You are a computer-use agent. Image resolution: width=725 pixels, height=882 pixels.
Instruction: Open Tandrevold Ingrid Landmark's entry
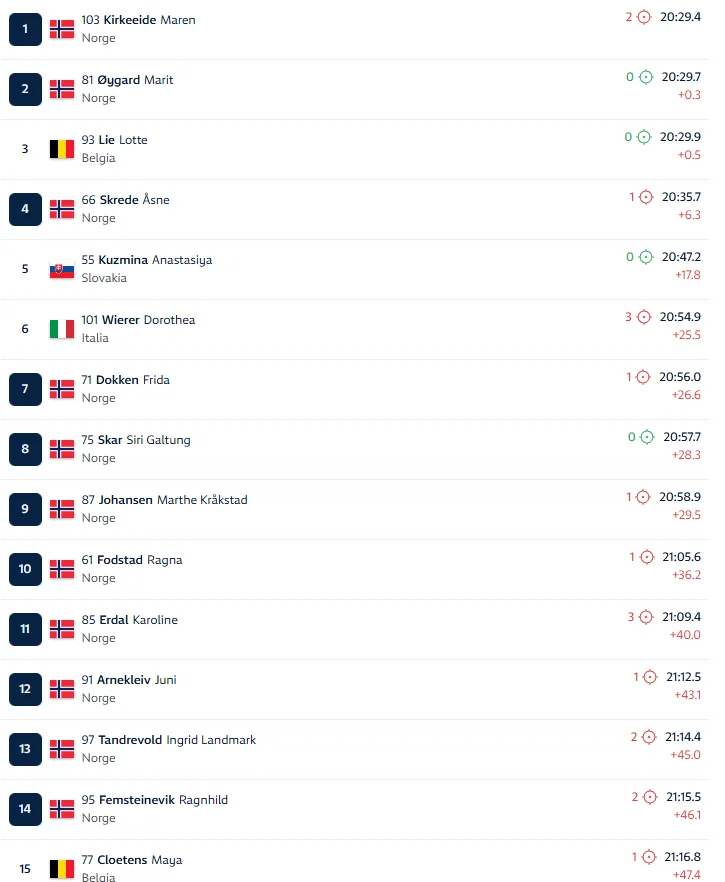click(168, 740)
